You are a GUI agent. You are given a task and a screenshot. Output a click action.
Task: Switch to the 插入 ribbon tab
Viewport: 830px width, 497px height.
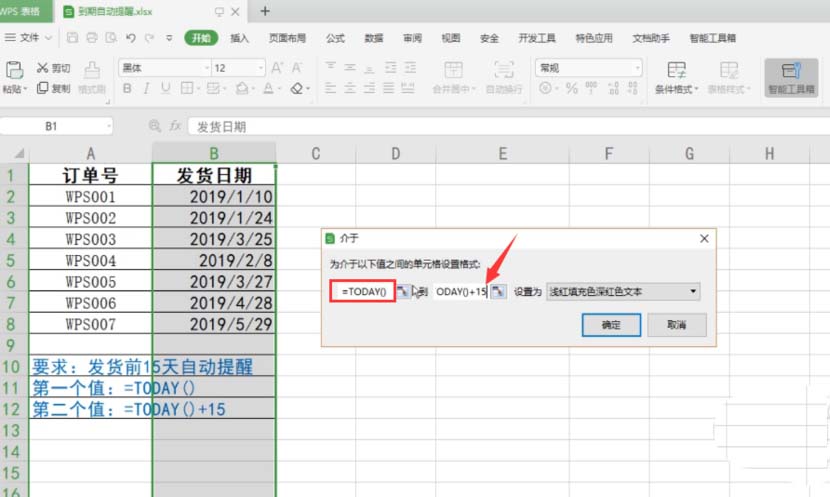coord(240,38)
